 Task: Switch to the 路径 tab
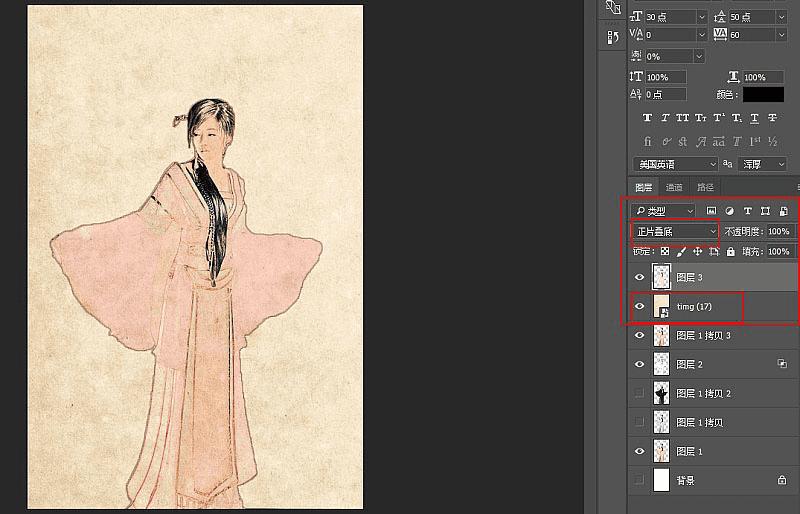(705, 187)
